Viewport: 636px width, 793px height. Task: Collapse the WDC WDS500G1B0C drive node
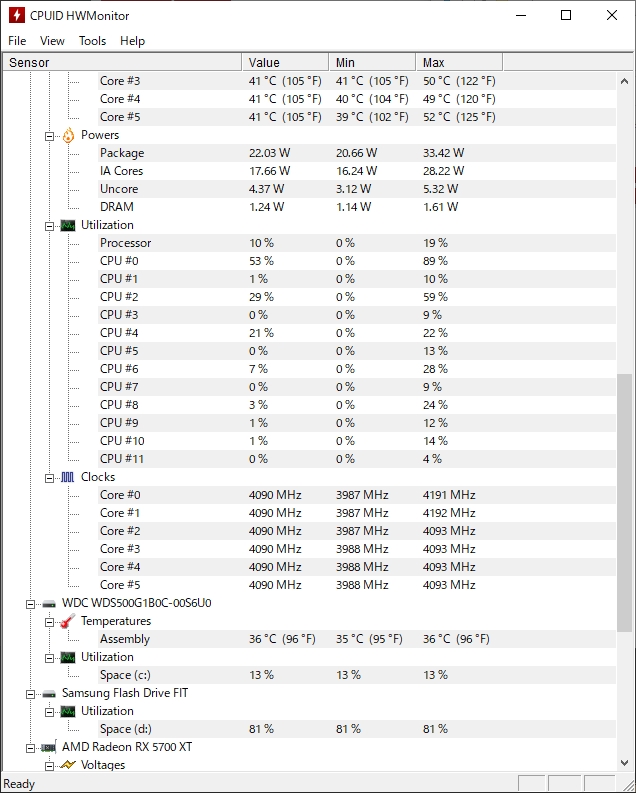point(32,604)
